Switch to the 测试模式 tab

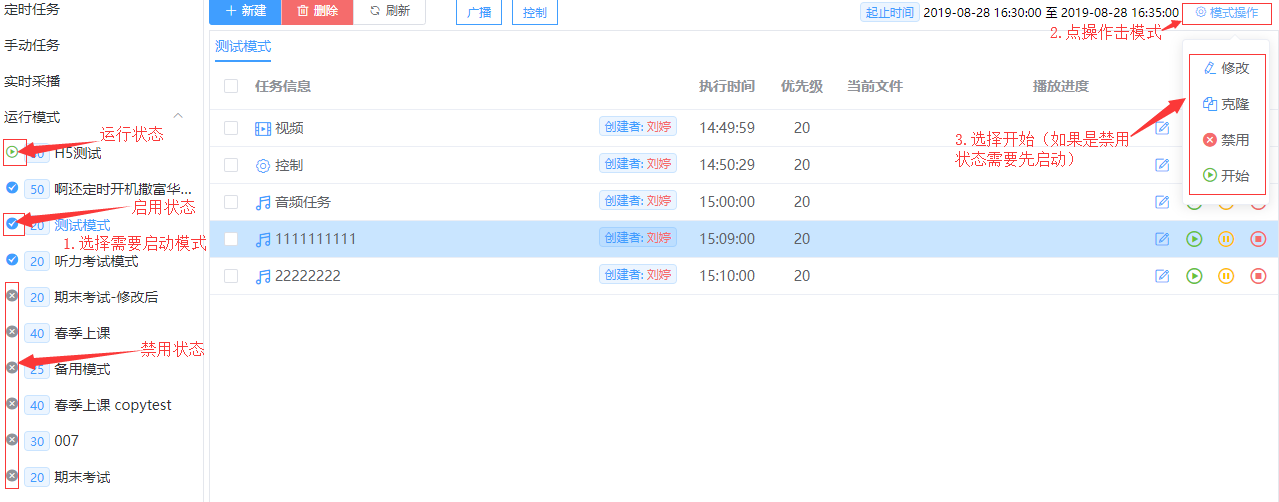coord(243,46)
